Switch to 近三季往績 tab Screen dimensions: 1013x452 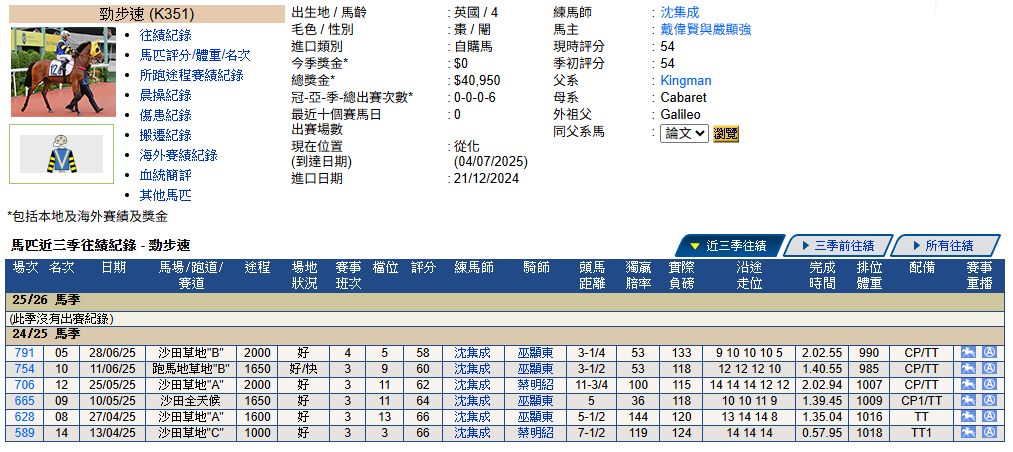point(730,246)
